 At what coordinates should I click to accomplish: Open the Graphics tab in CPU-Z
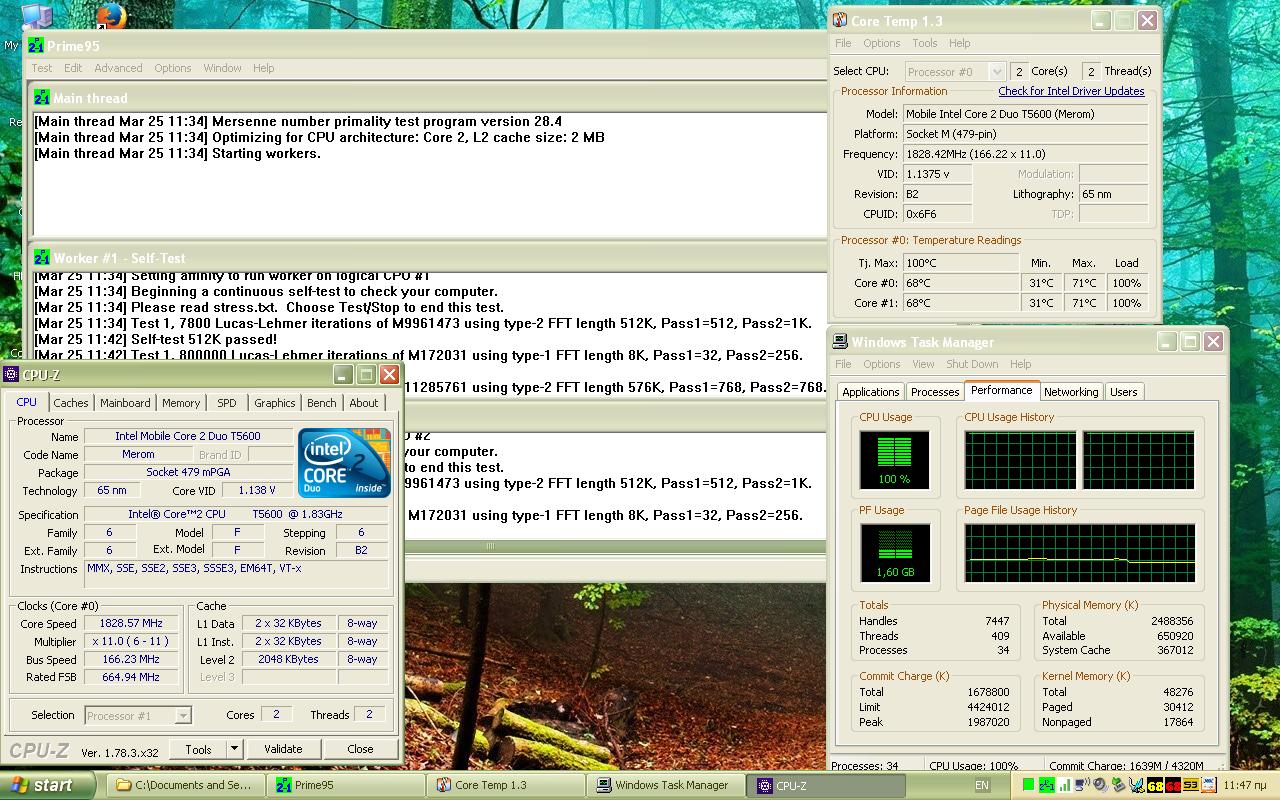tap(274, 403)
